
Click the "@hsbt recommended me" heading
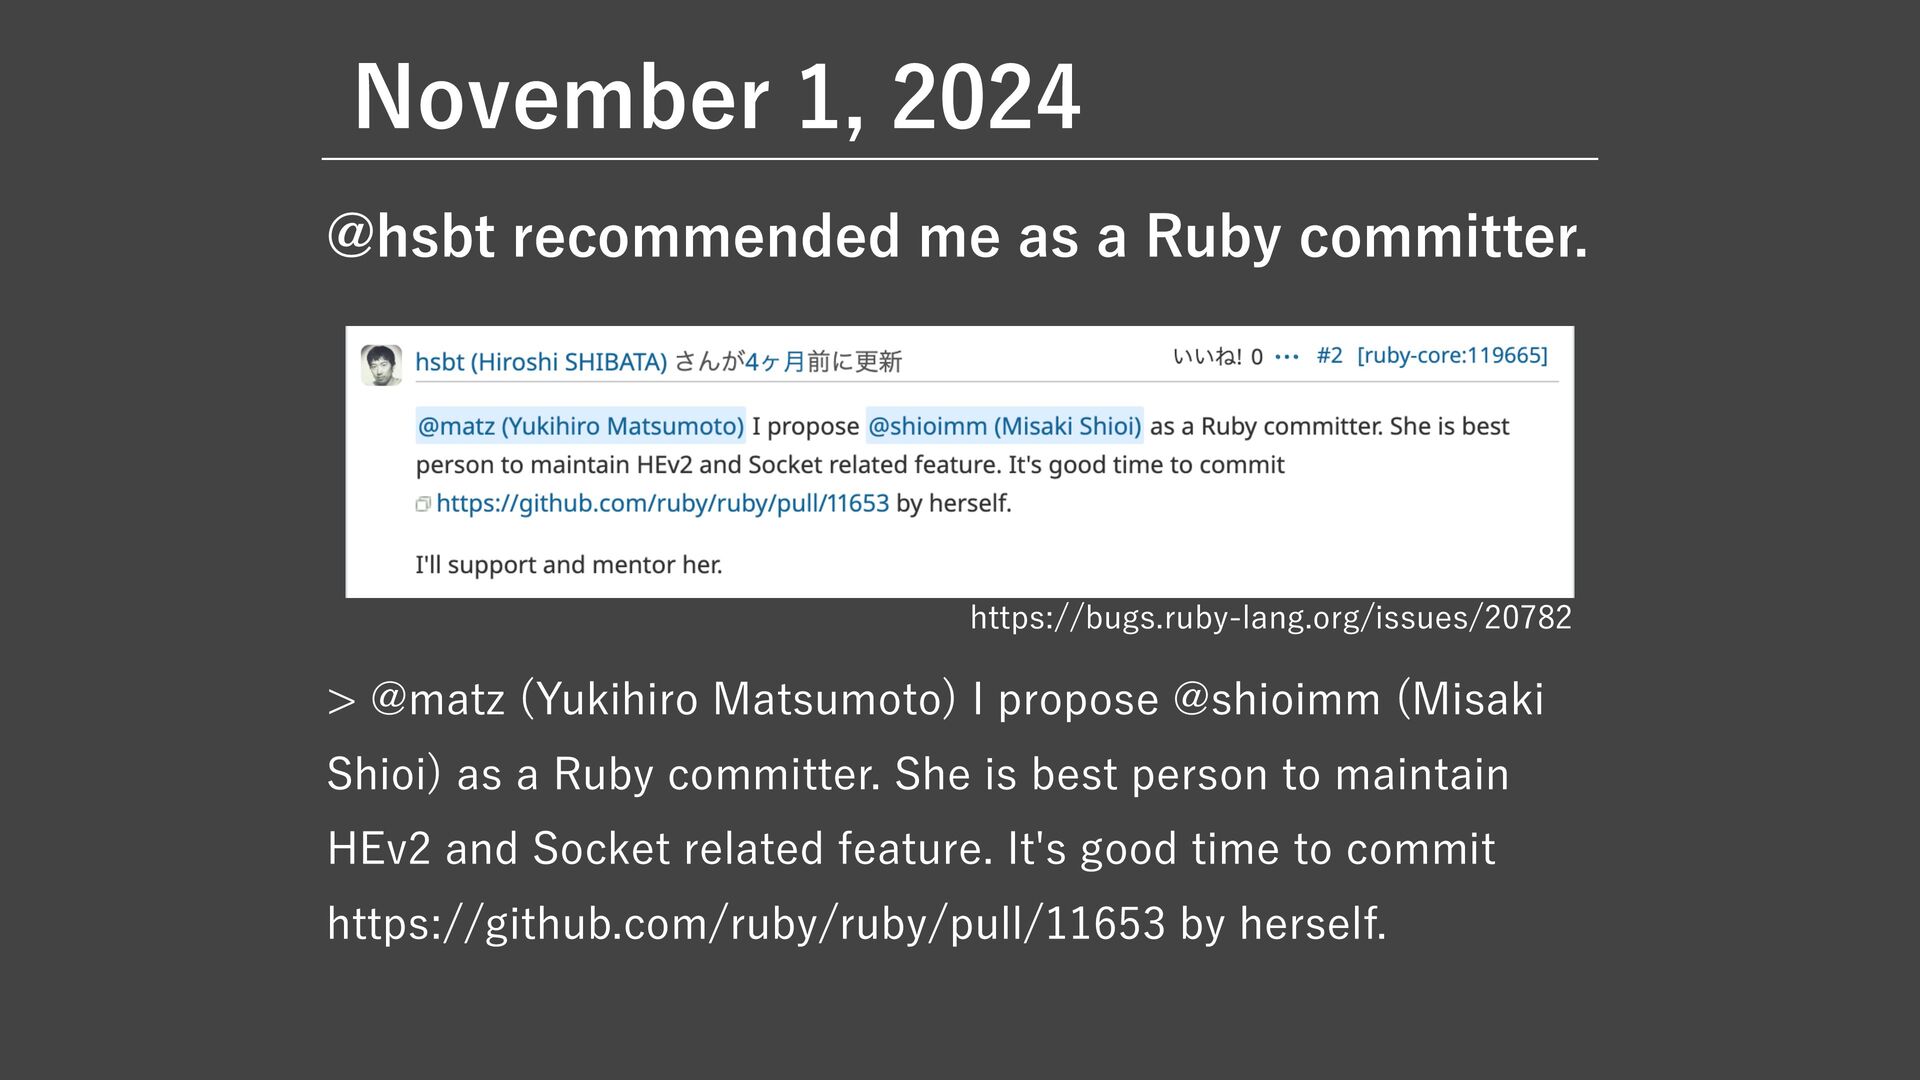click(x=957, y=237)
